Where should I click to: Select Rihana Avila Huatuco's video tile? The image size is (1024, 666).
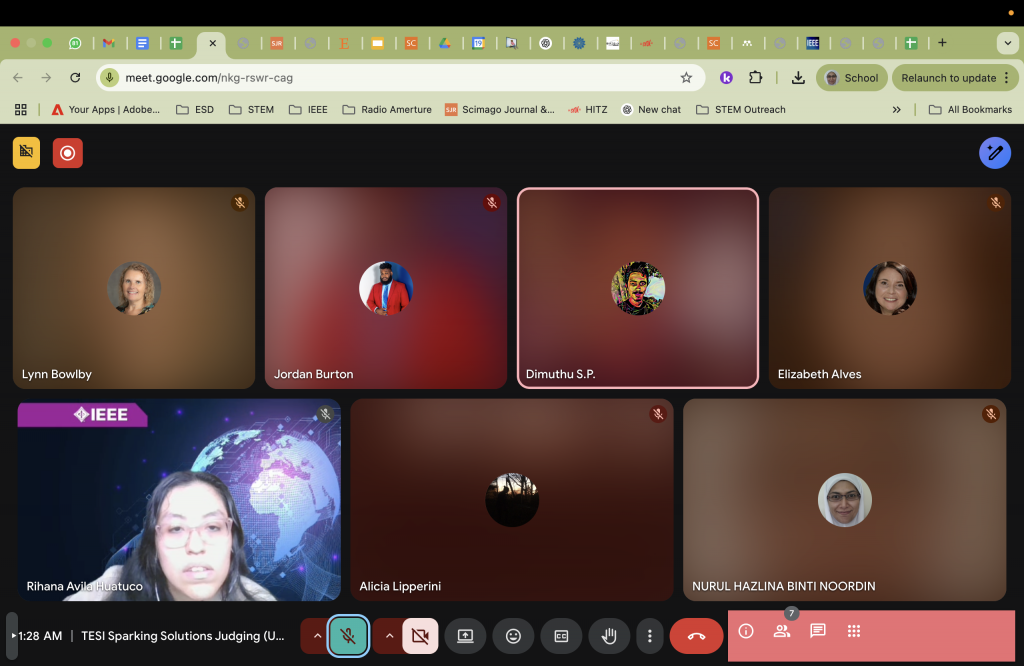tap(179, 500)
